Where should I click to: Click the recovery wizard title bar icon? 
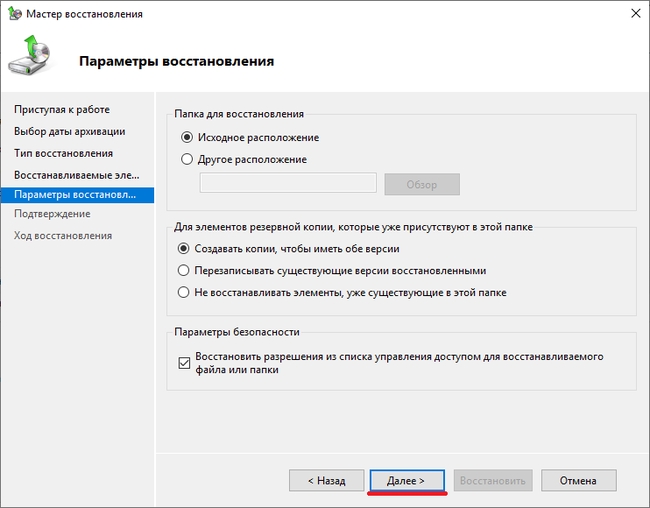tap(15, 14)
